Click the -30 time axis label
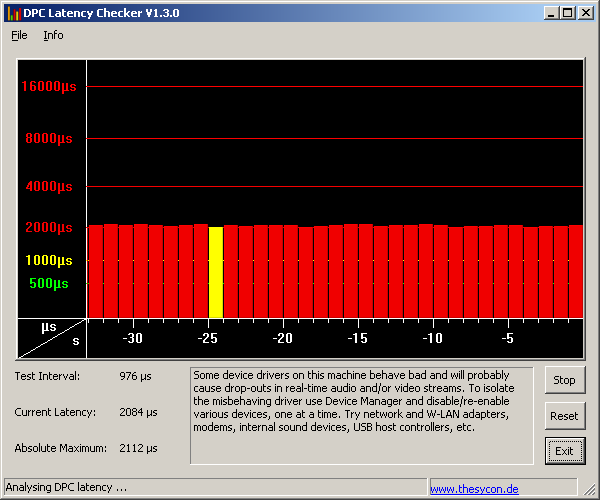 (132, 338)
